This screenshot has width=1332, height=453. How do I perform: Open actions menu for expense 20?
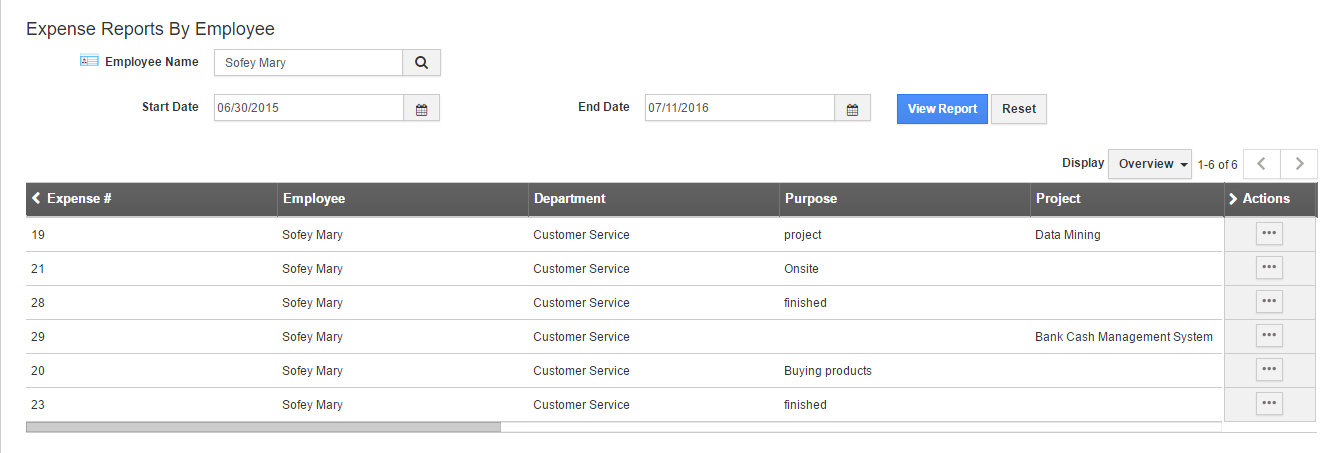click(1269, 370)
